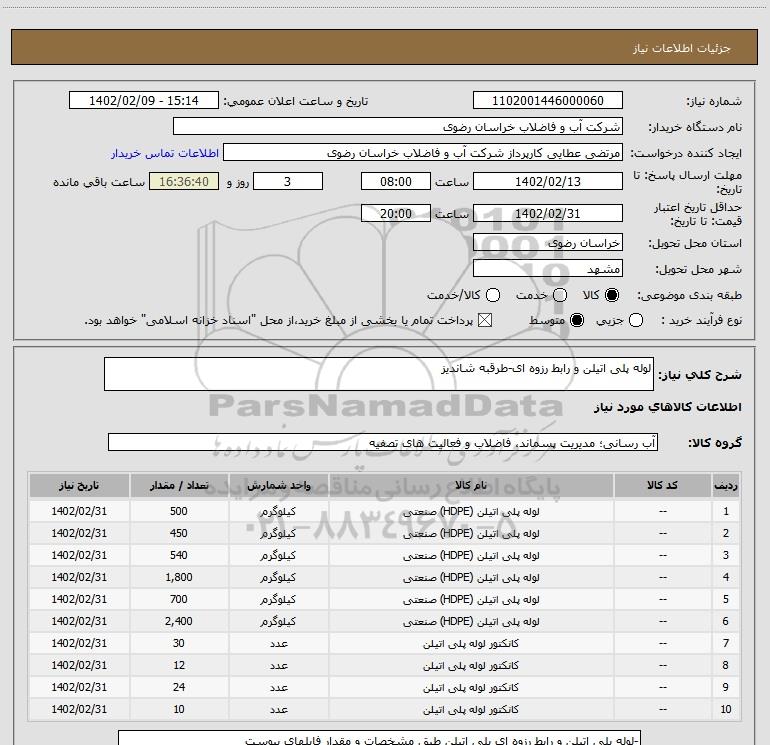Click the نام کالا column header
Screen dimensions: 770x745
pyautogui.click(x=471, y=485)
